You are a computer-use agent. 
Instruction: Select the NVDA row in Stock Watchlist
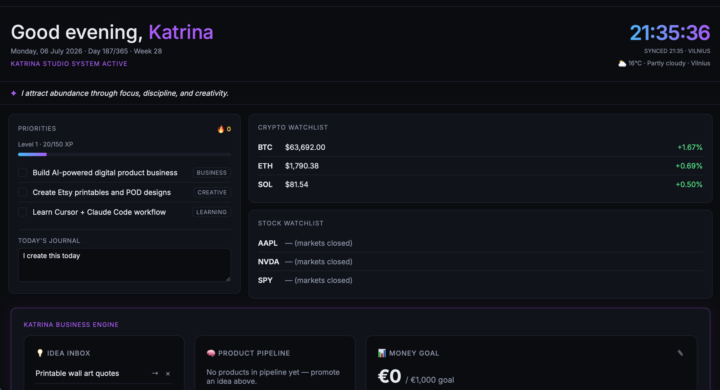tap(480, 262)
